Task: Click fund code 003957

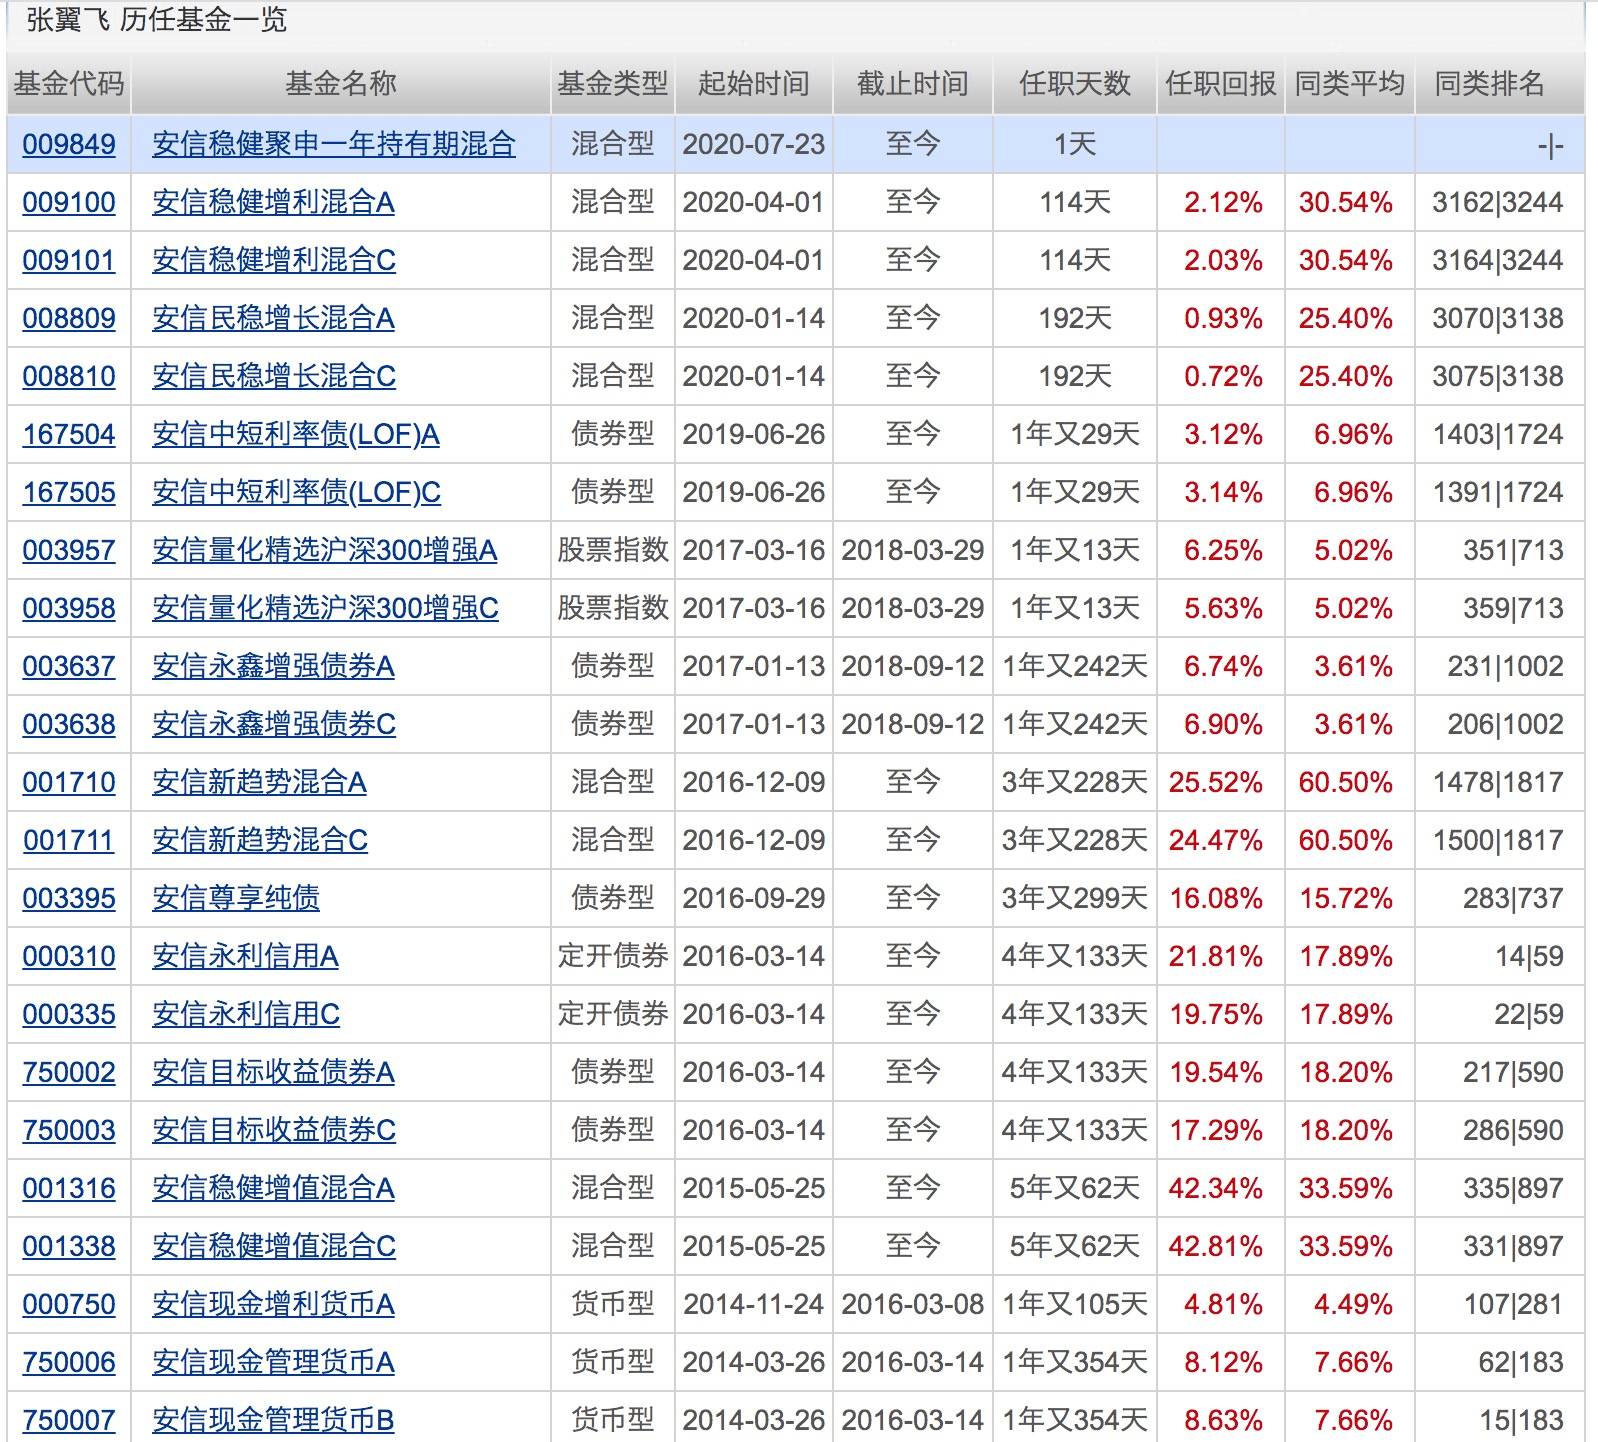Action: (x=69, y=550)
